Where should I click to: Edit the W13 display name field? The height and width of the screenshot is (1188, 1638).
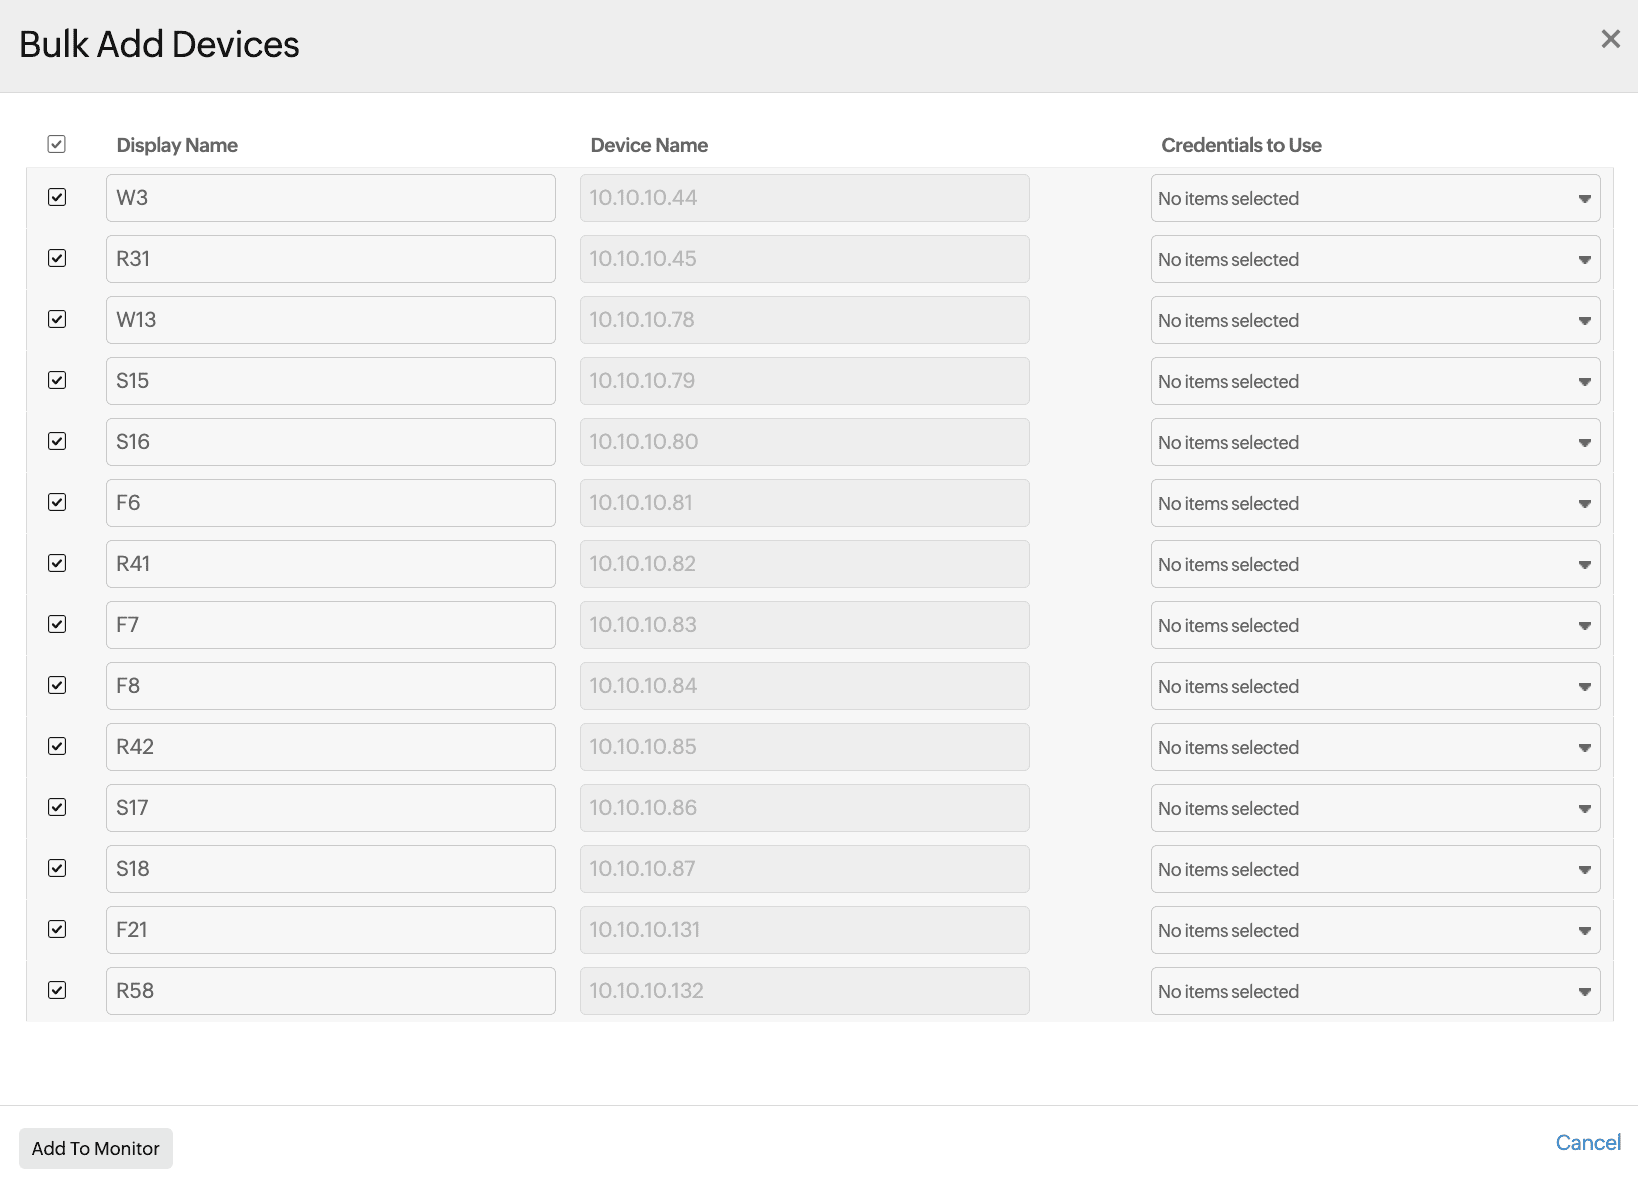click(x=330, y=320)
